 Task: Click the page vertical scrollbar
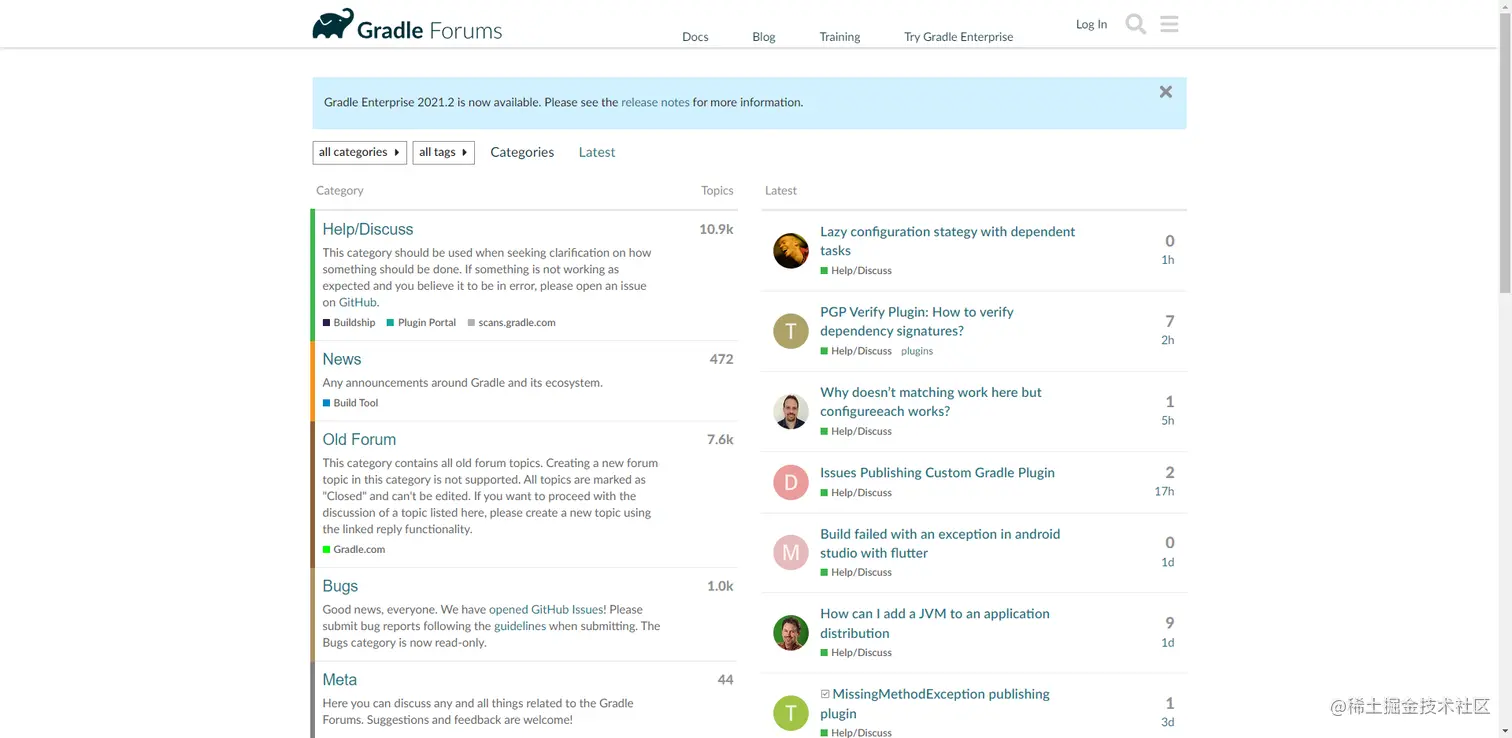(x=1505, y=150)
